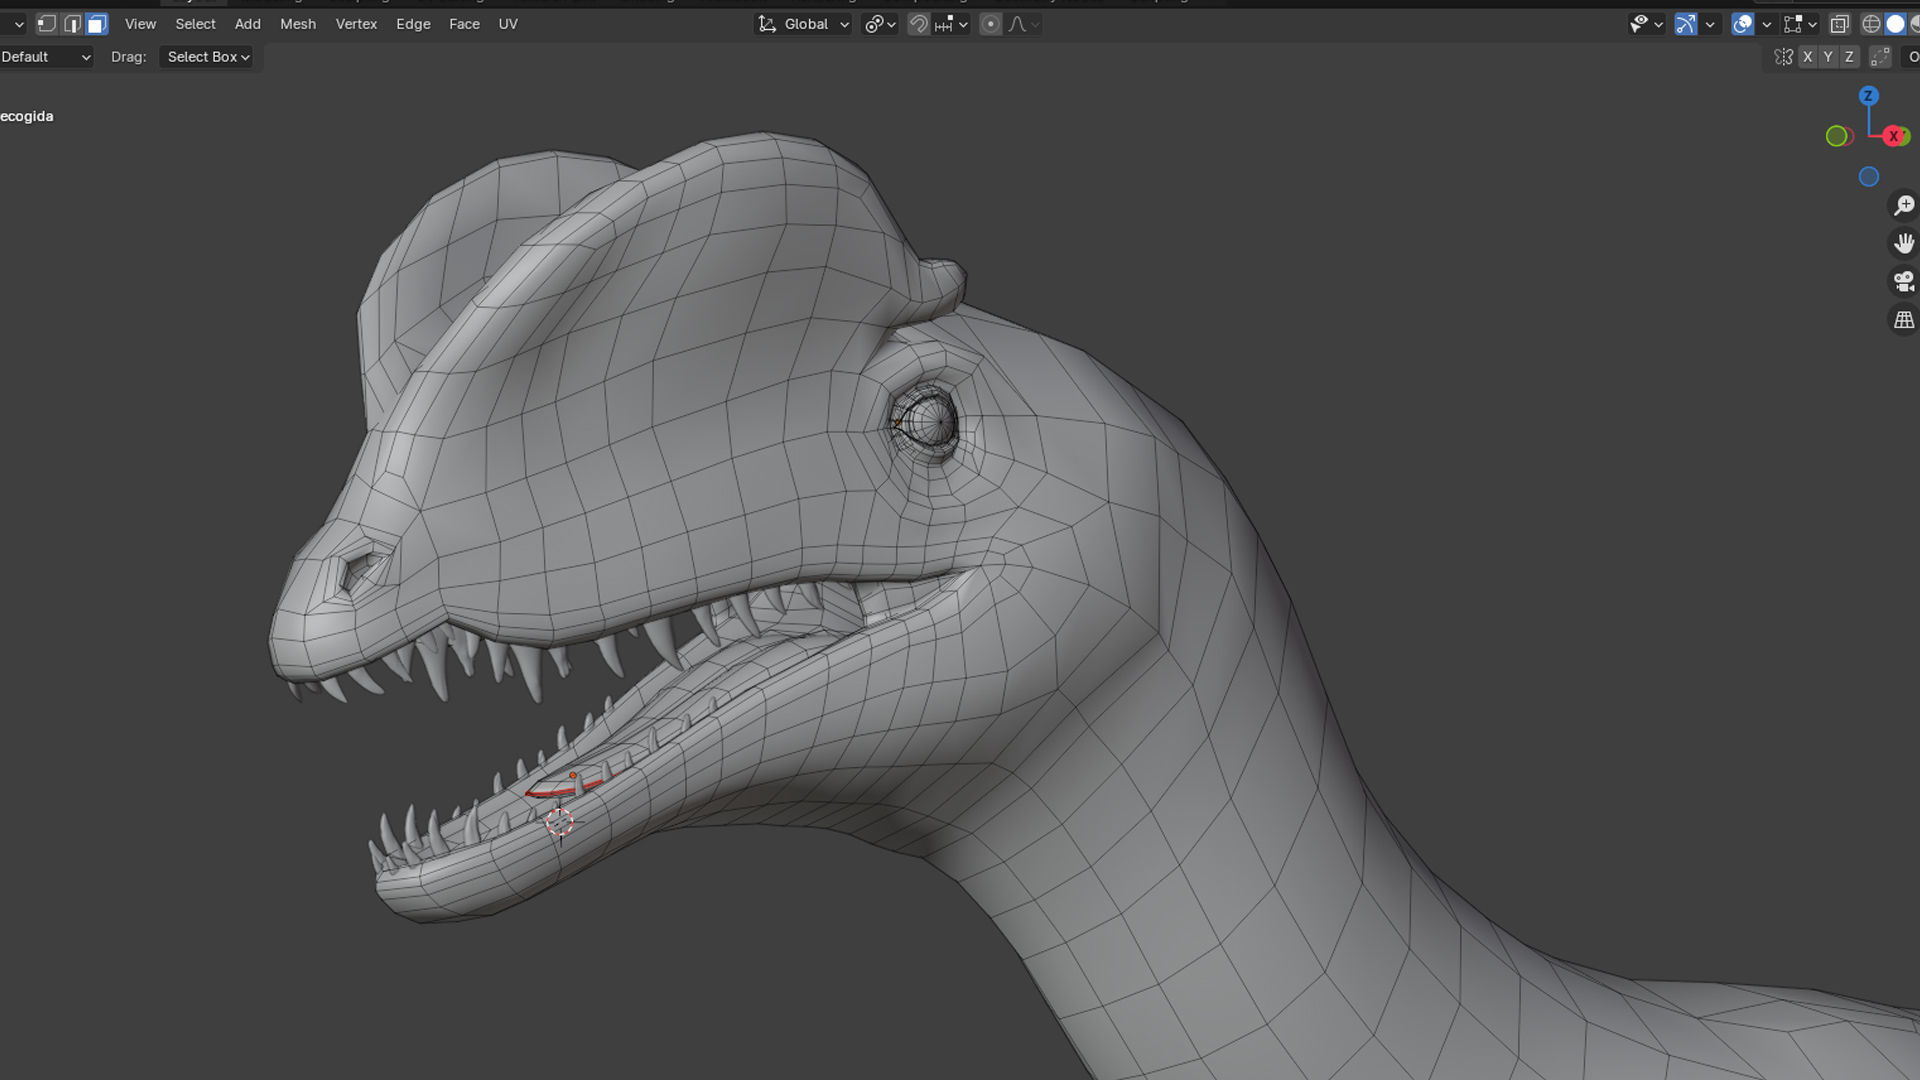Open the UV menu
Image resolution: width=1920 pixels, height=1080 pixels.
click(x=507, y=24)
